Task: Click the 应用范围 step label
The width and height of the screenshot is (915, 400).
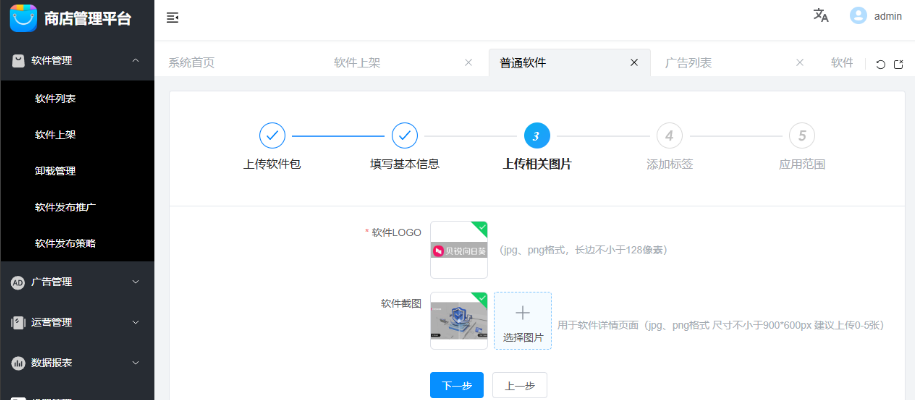Action: [802, 165]
